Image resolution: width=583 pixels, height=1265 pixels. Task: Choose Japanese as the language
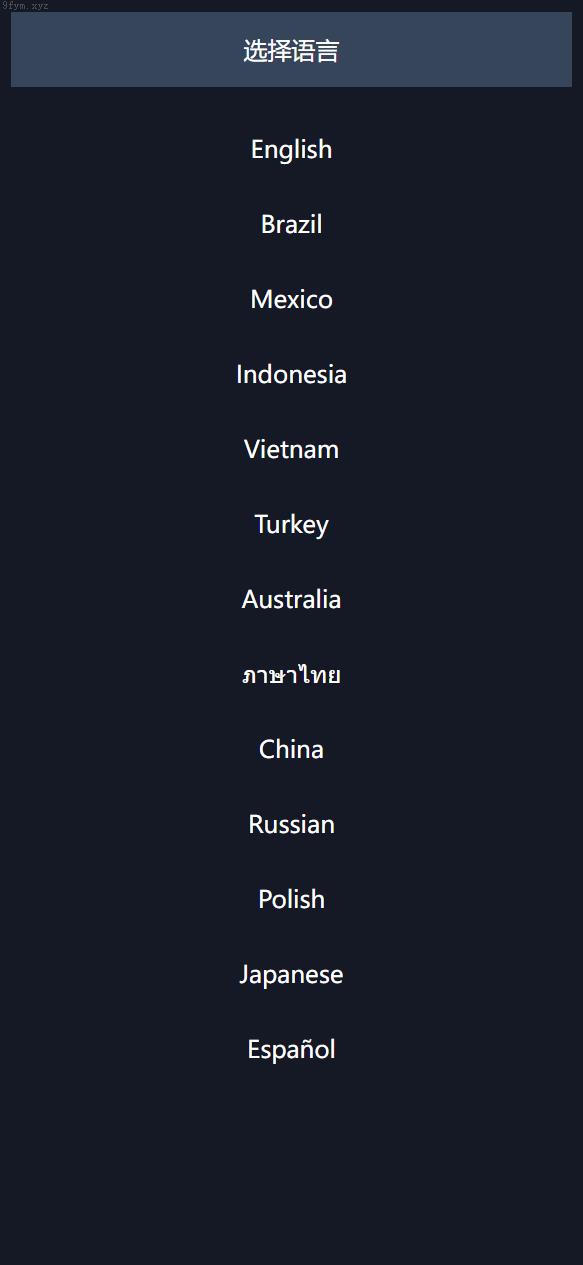tap(291, 975)
